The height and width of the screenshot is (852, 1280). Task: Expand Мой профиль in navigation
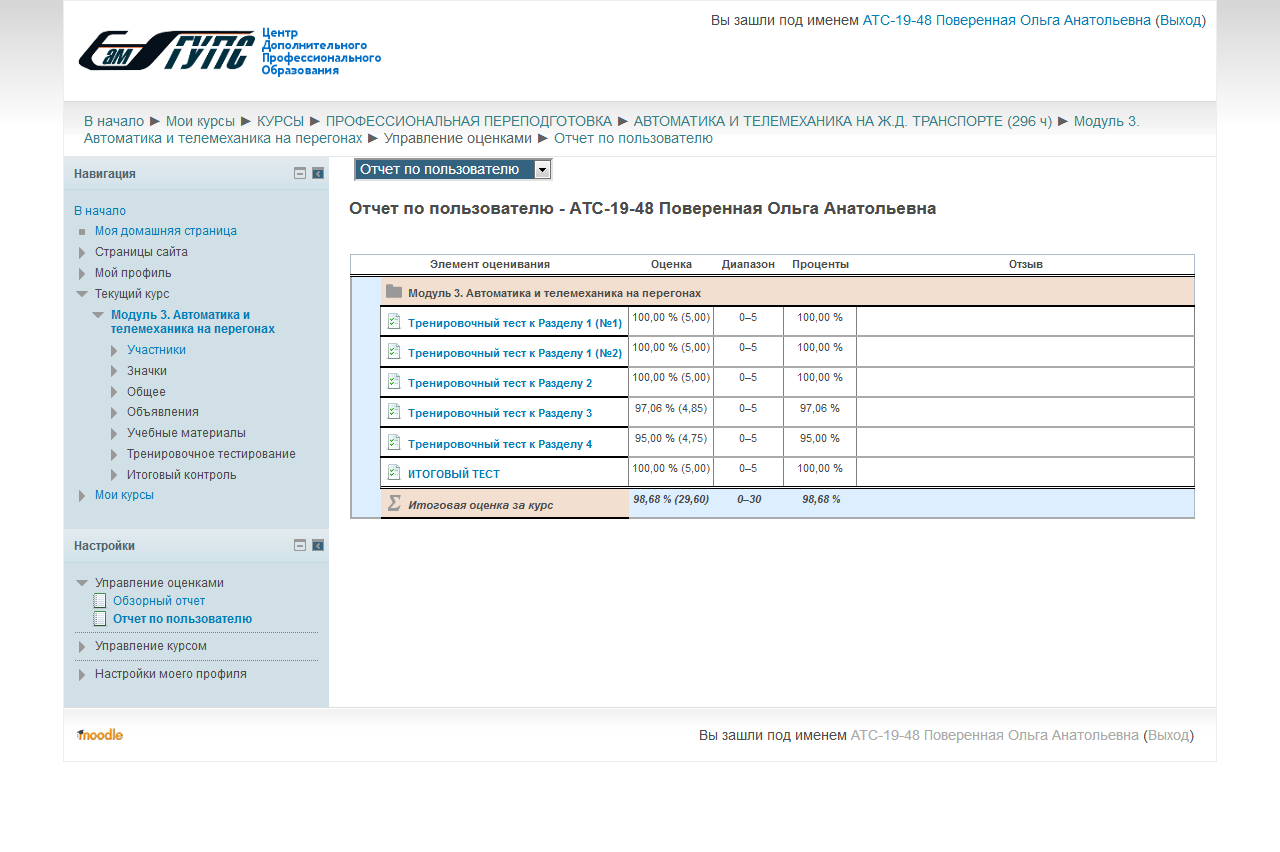tap(82, 273)
